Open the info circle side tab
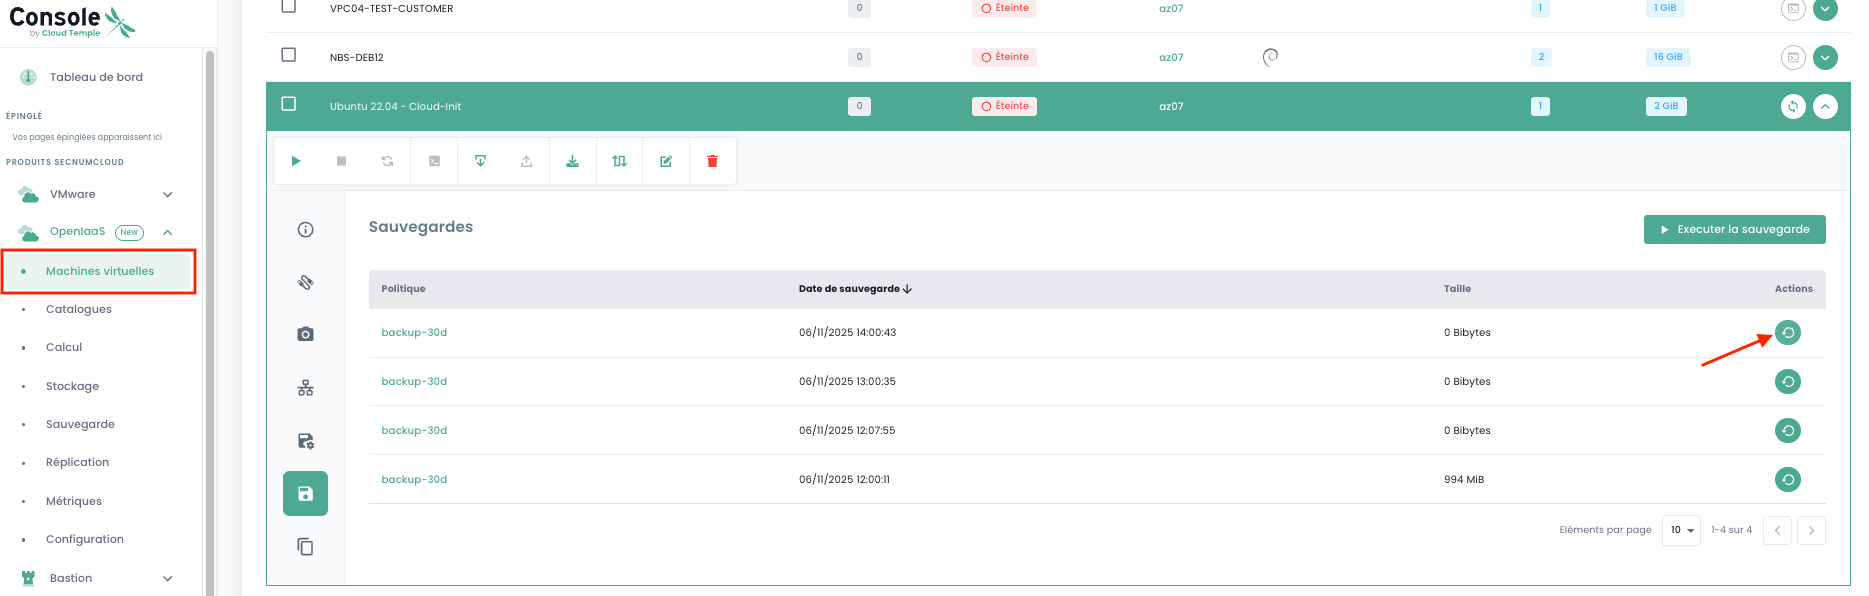Image resolution: width=1869 pixels, height=596 pixels. (x=306, y=230)
